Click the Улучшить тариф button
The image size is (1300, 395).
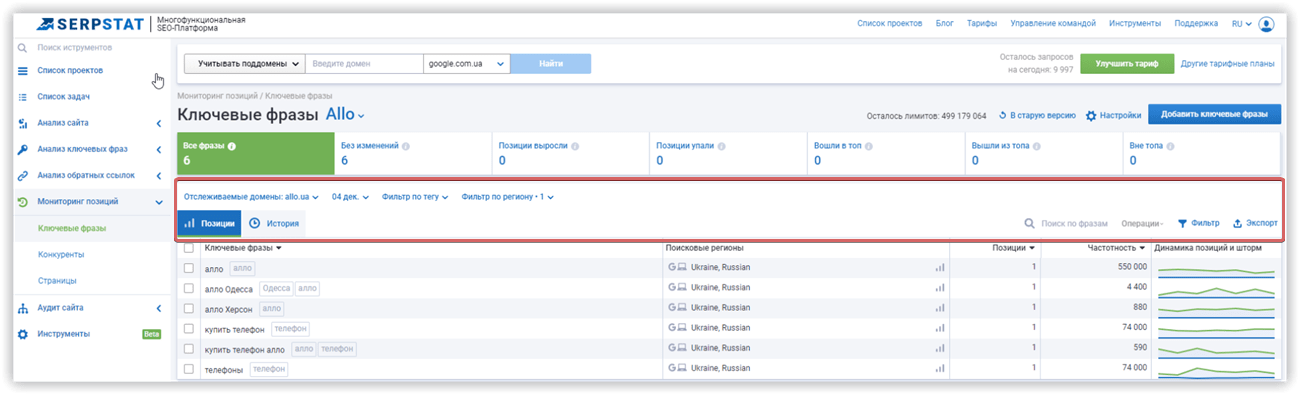[x=1126, y=64]
